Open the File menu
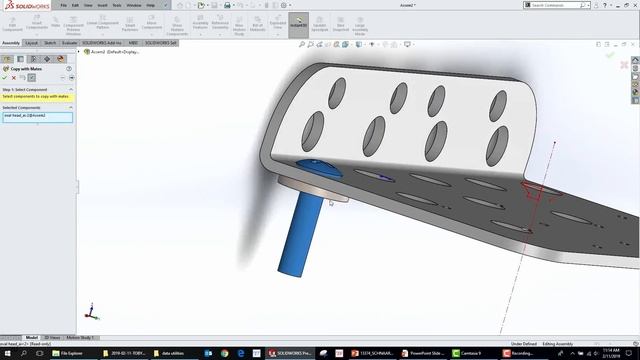 pyautogui.click(x=63, y=5)
